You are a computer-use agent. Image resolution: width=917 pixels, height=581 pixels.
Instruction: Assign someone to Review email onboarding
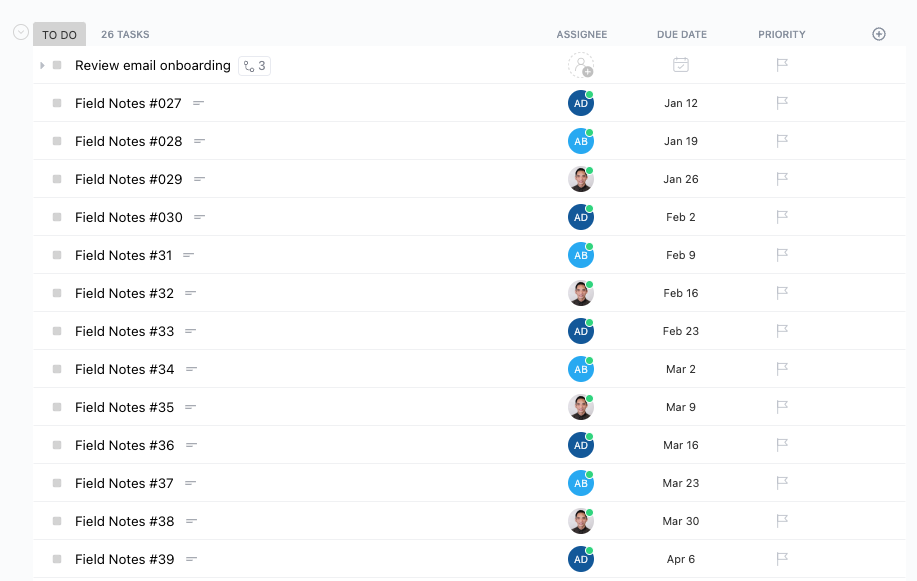point(581,65)
